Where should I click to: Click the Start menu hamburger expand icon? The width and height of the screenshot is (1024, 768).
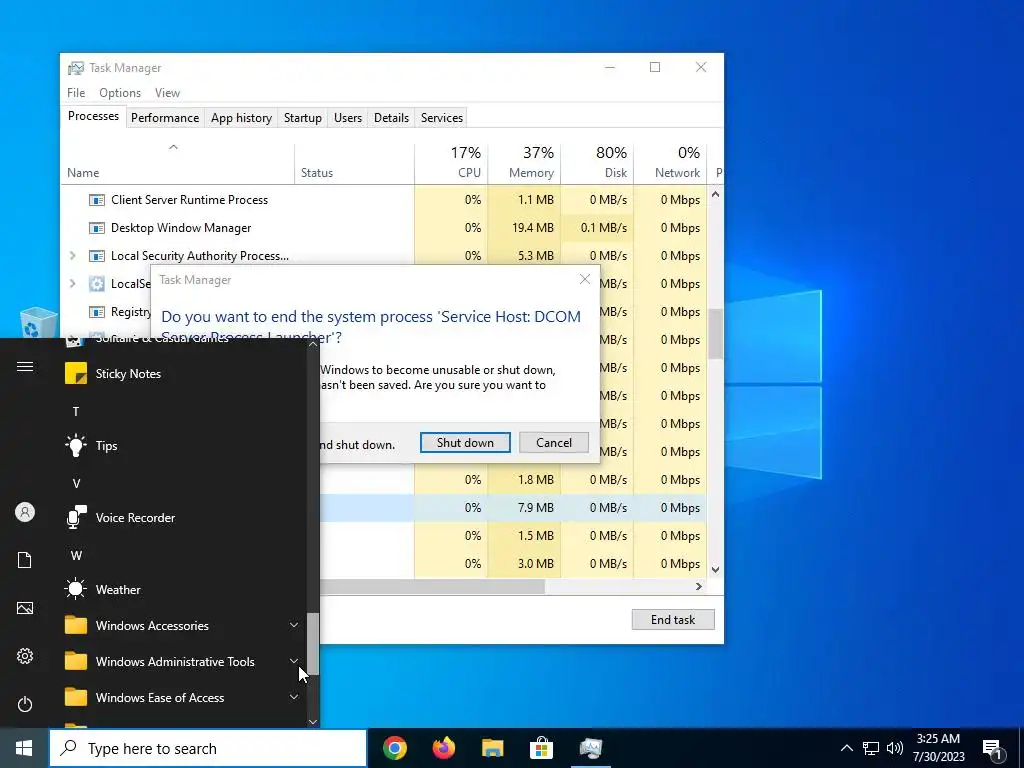(x=25, y=366)
